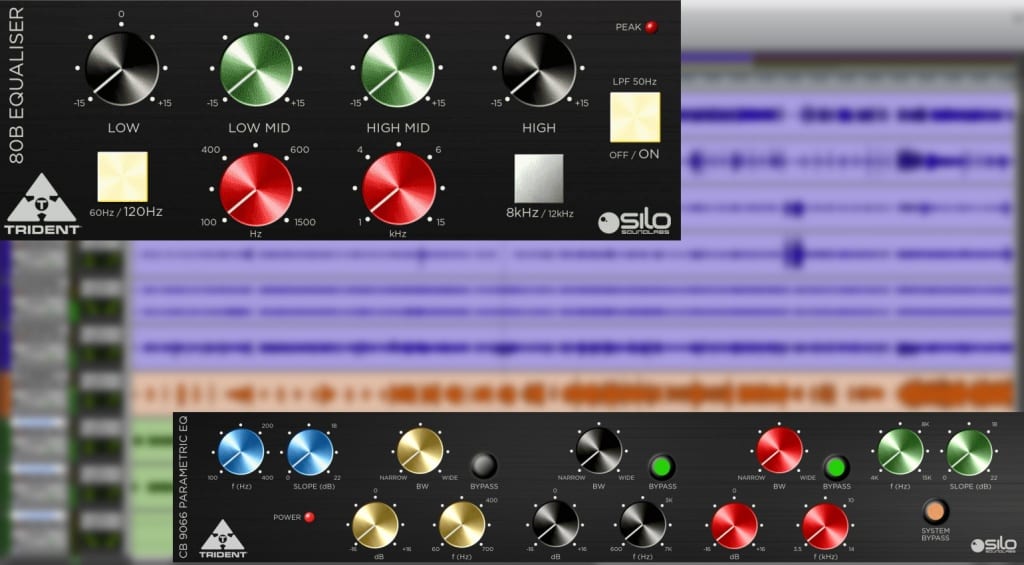Click the 'LPF 50Hz' label
The height and width of the screenshot is (565, 1024).
pos(634,82)
